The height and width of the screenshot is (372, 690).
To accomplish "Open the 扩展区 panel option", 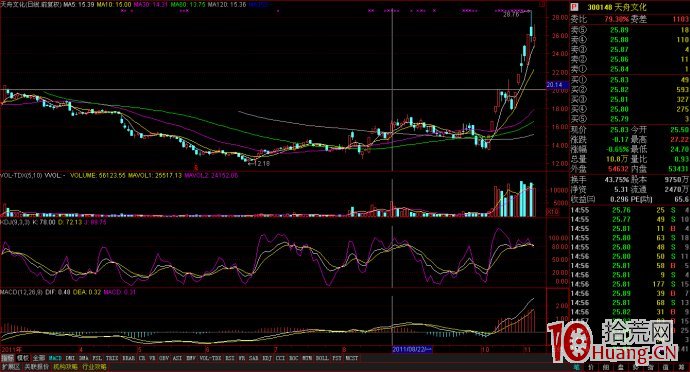I will tap(11, 367).
